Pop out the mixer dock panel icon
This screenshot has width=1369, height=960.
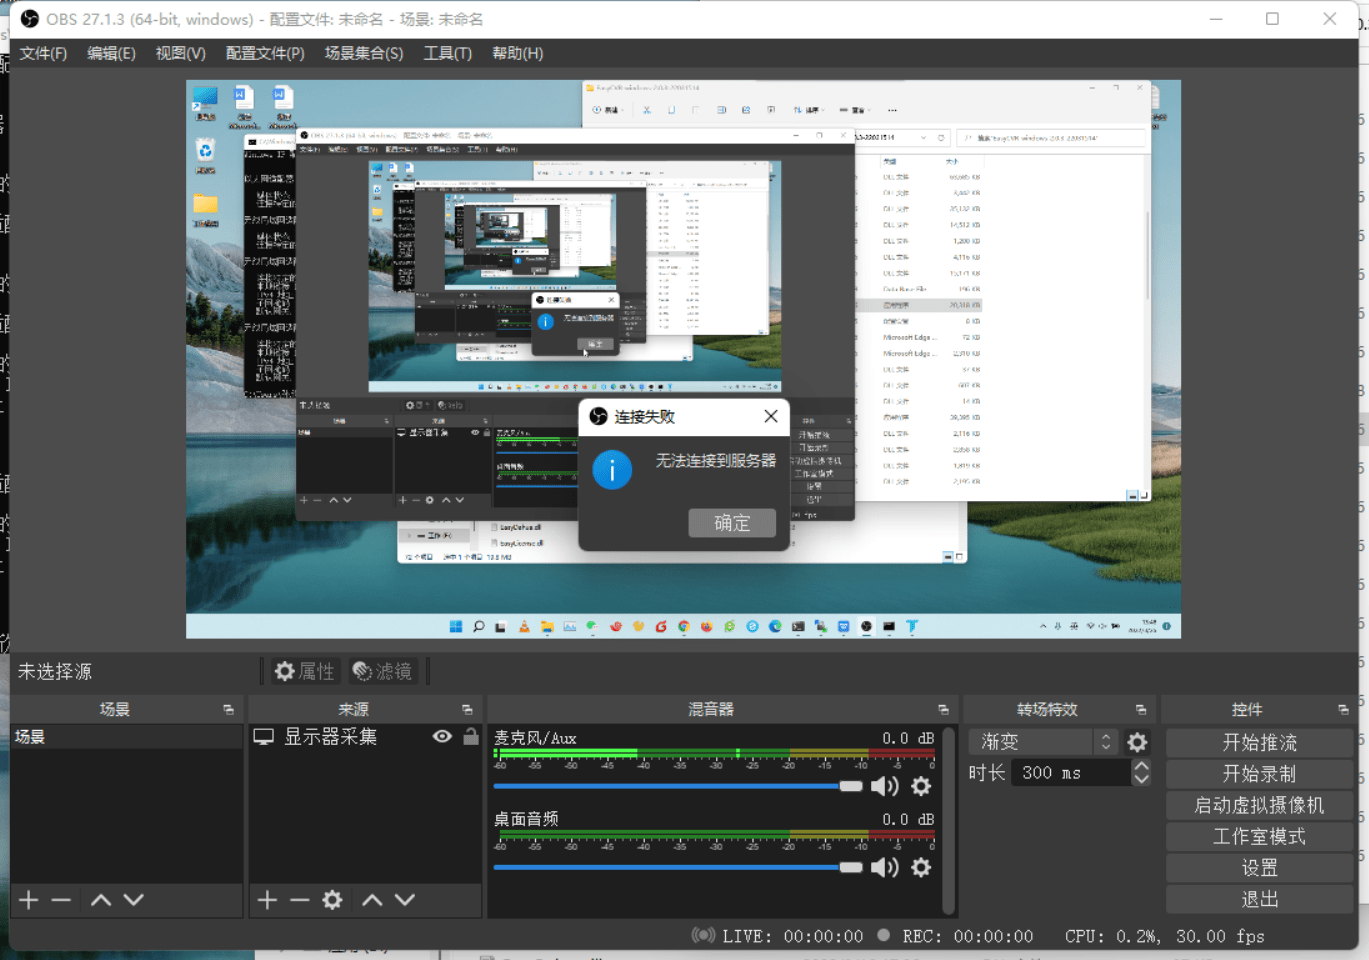click(x=943, y=709)
